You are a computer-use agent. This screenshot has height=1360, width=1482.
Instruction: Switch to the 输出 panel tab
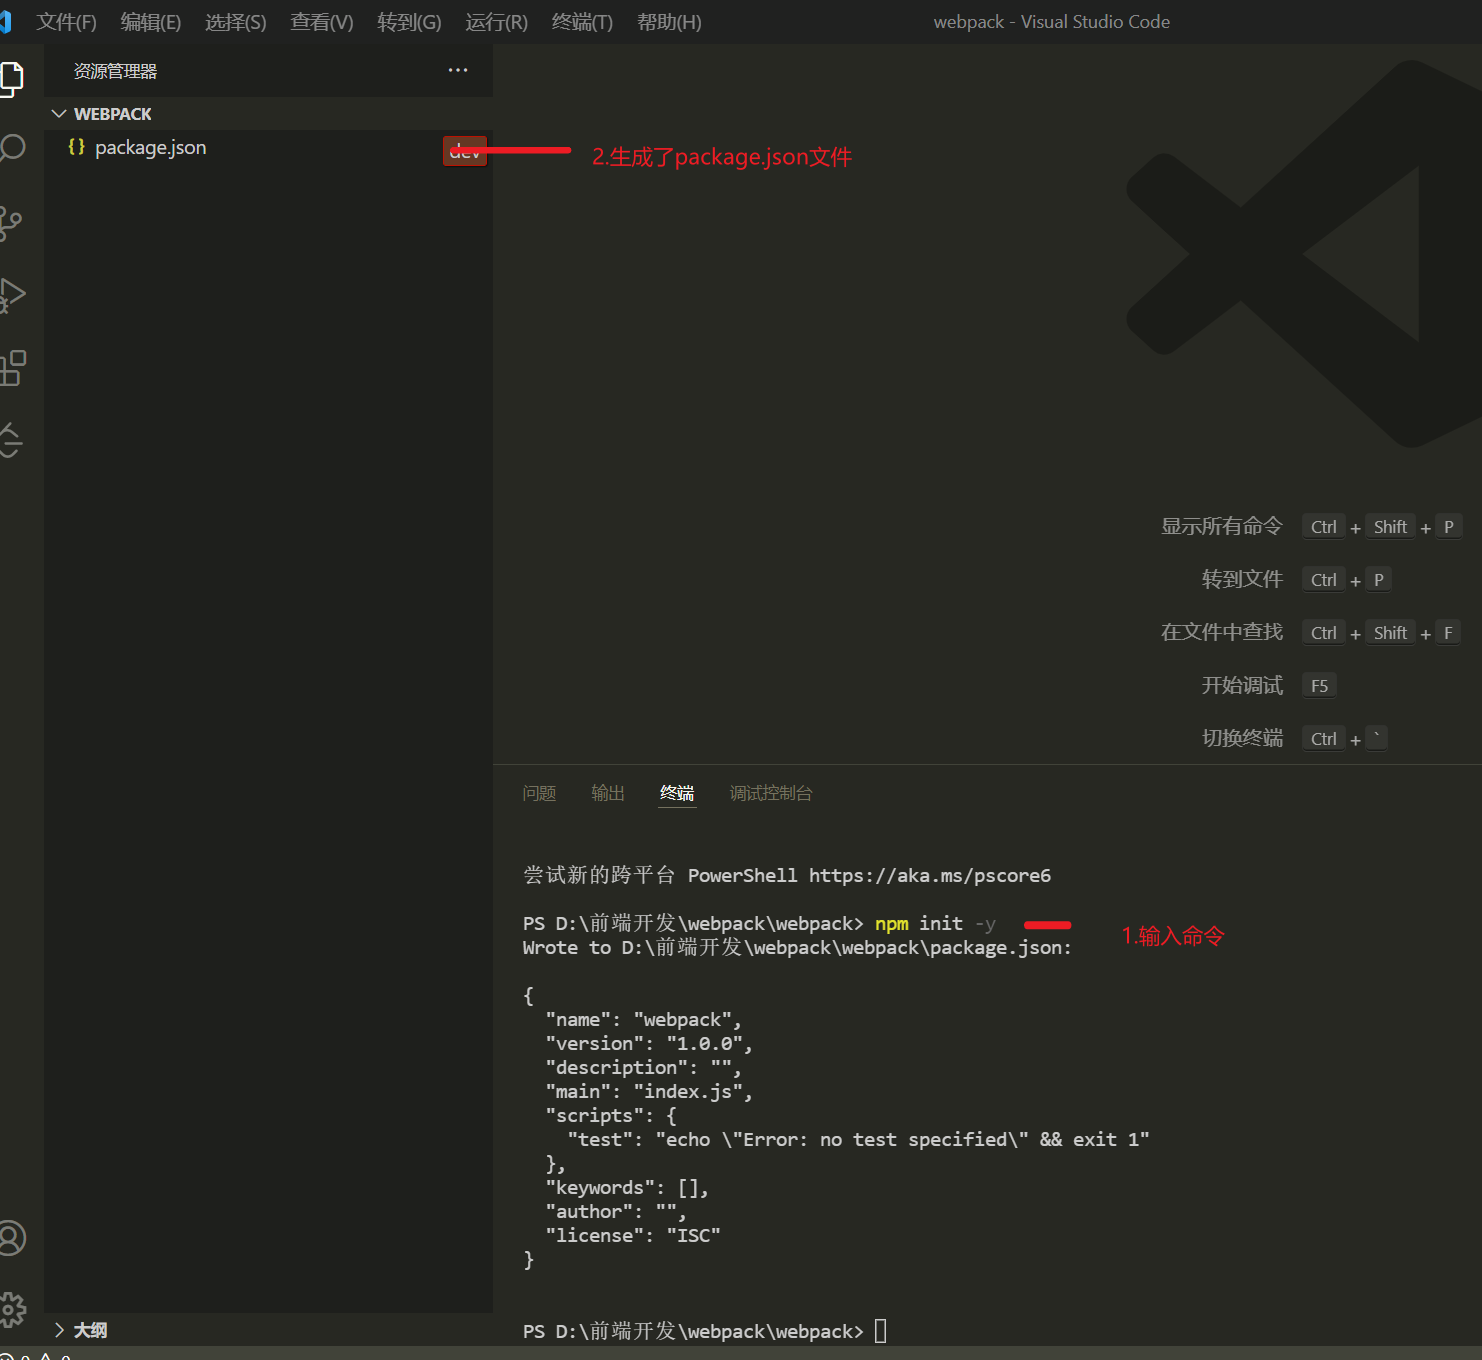tap(608, 793)
